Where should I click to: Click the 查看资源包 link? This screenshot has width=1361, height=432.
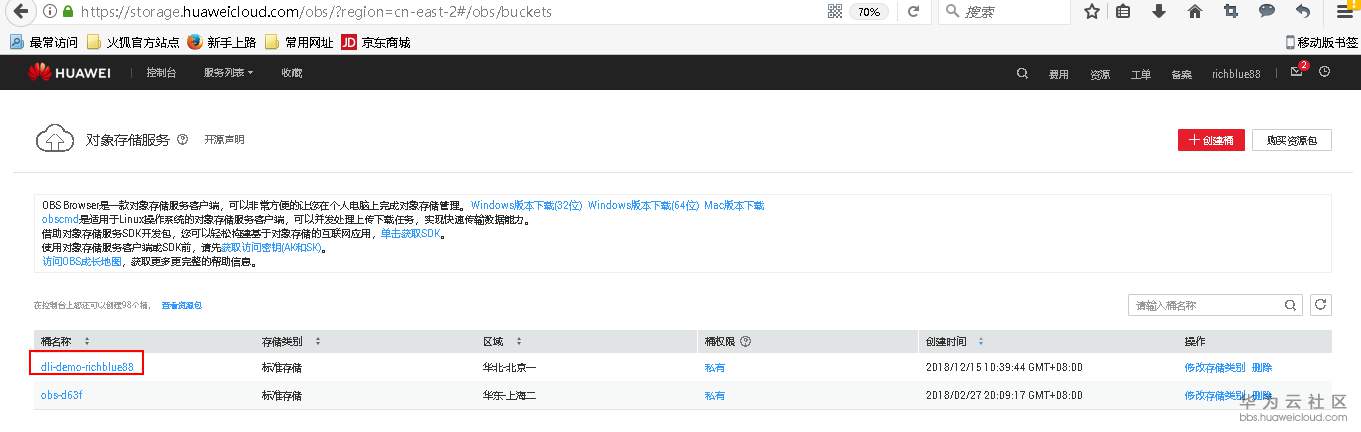183,305
